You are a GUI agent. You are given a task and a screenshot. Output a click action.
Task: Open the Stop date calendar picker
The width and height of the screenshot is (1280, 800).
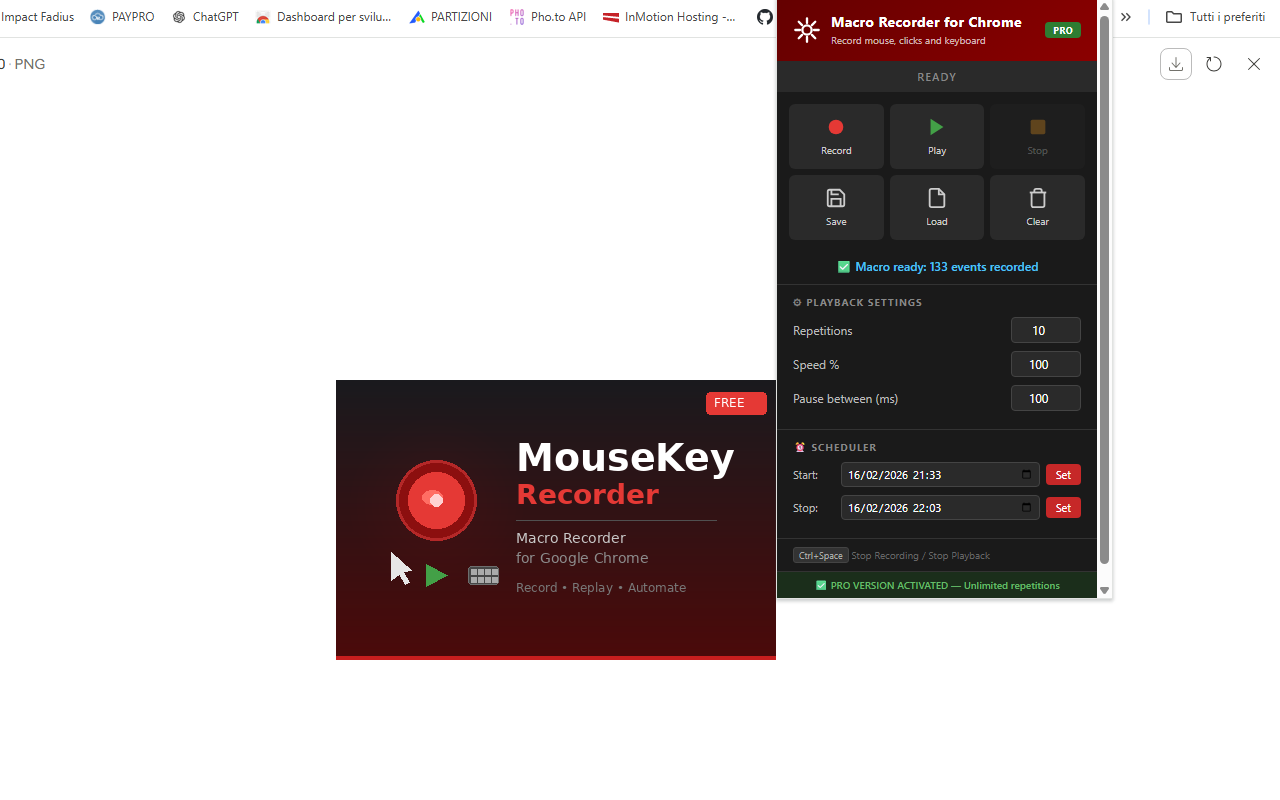point(1025,507)
